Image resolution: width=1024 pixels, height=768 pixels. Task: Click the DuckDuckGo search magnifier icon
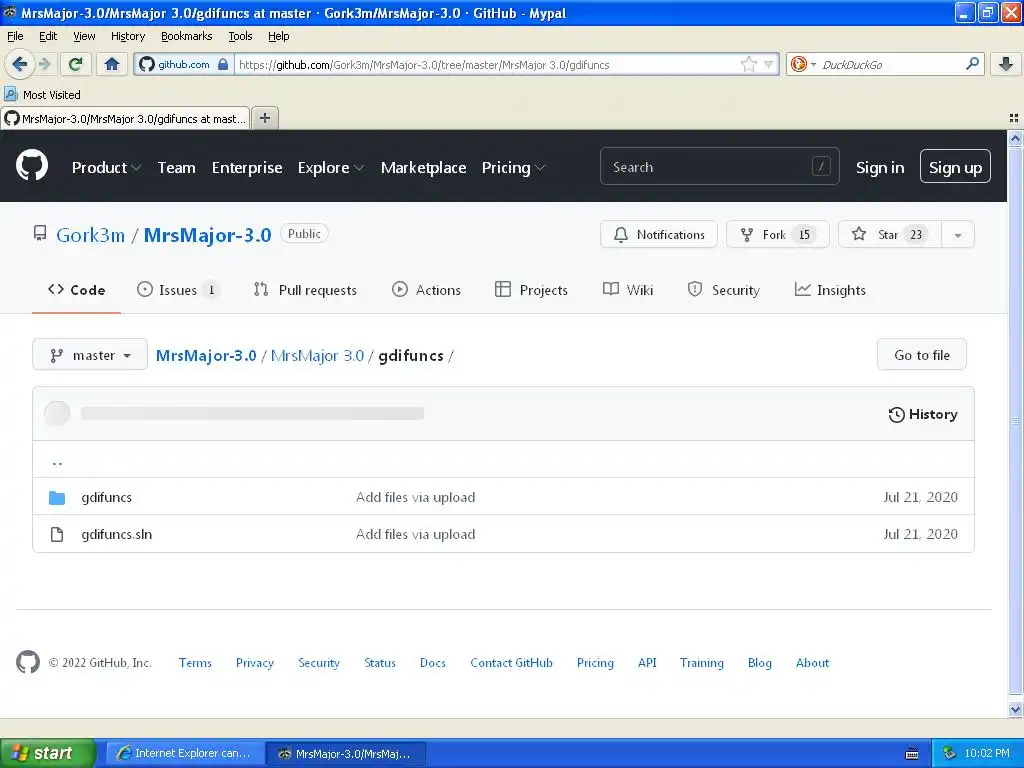(972, 64)
